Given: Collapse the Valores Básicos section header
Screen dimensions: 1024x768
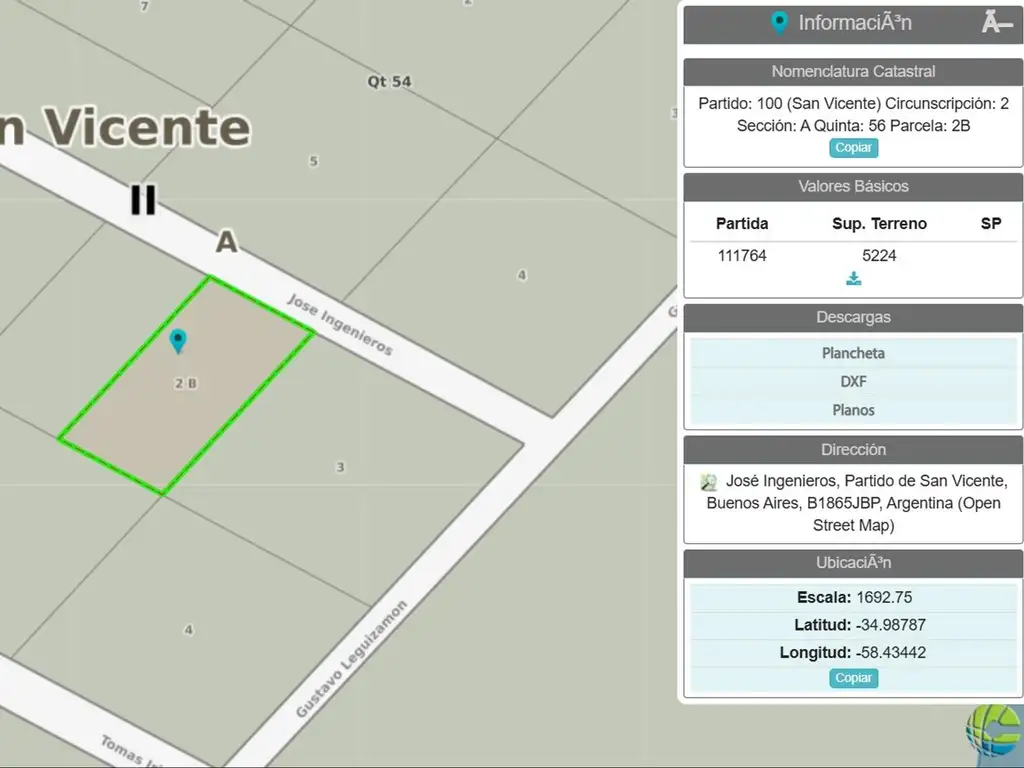Looking at the screenshot, I should [x=853, y=187].
